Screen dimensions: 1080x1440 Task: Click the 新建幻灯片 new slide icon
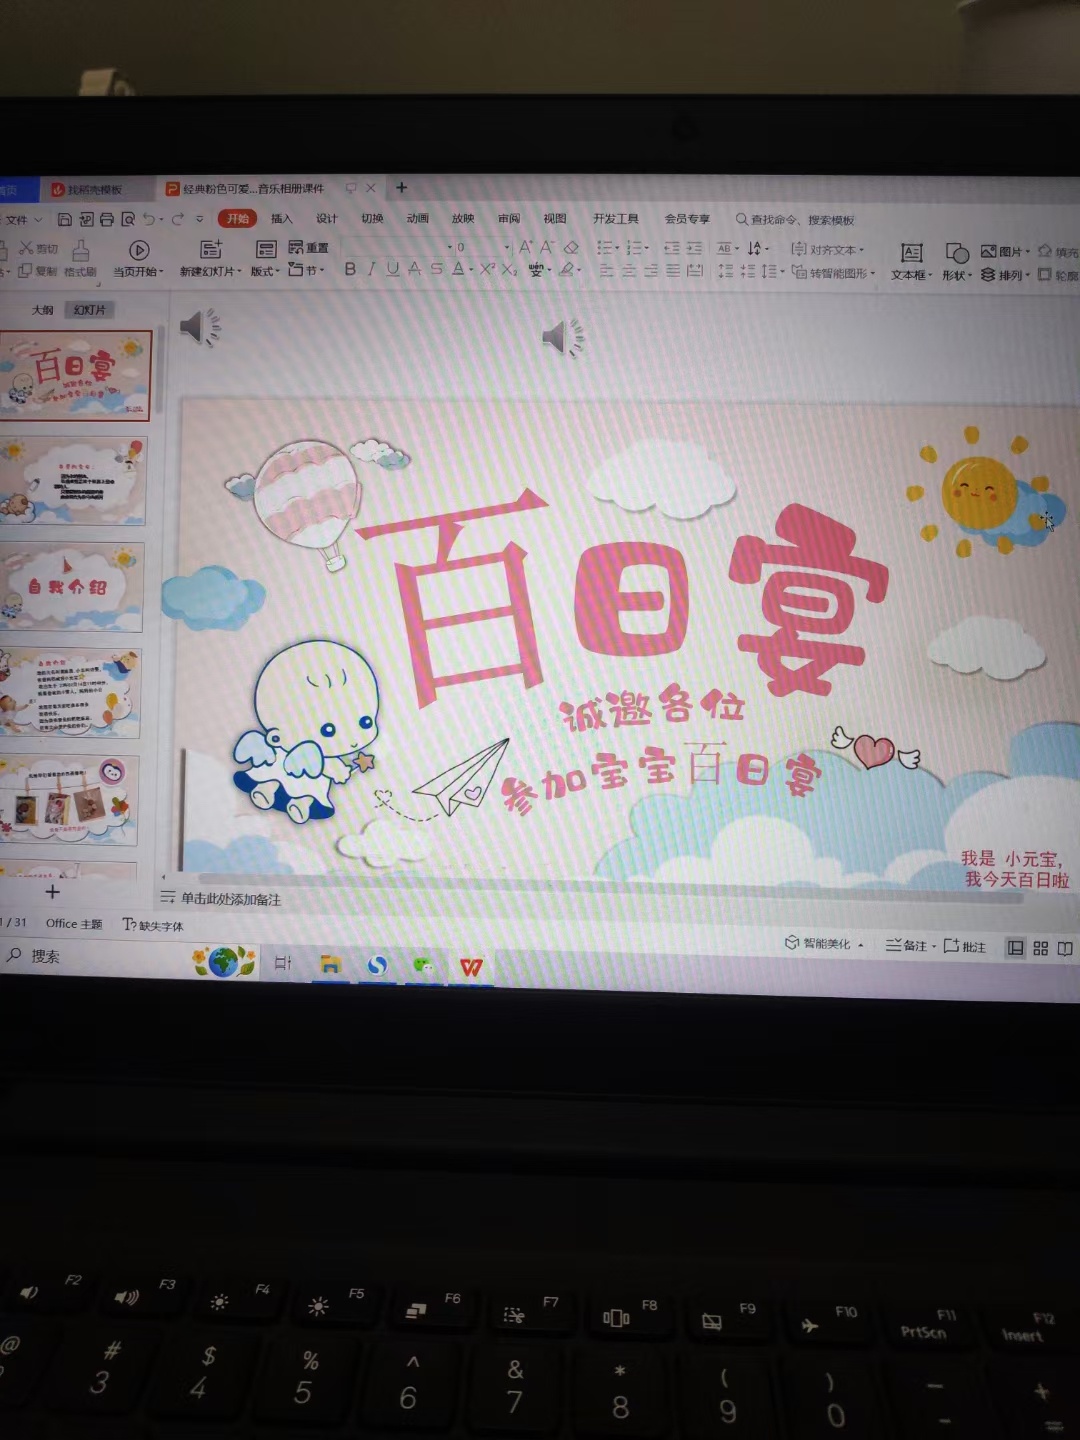[210, 250]
